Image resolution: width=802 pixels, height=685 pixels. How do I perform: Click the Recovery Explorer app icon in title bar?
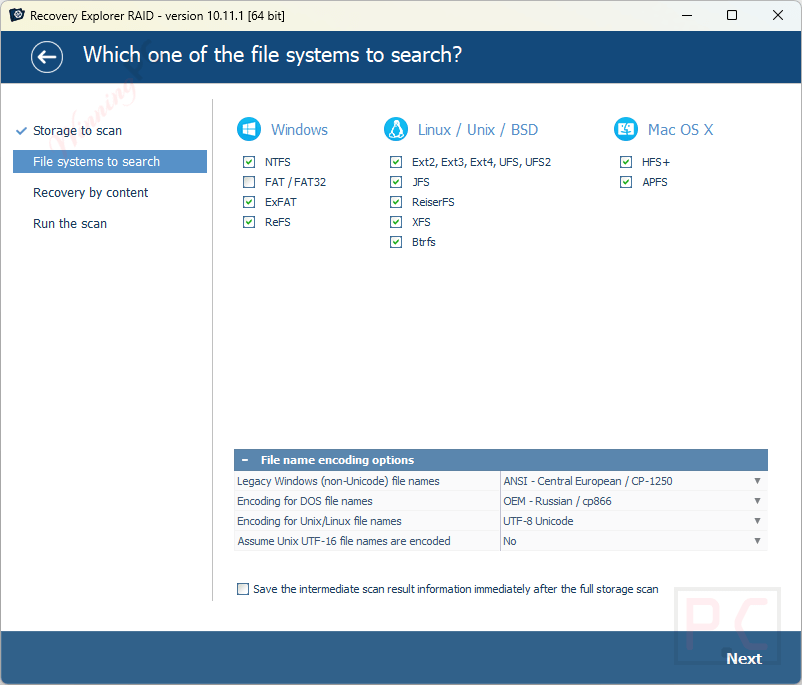point(16,15)
